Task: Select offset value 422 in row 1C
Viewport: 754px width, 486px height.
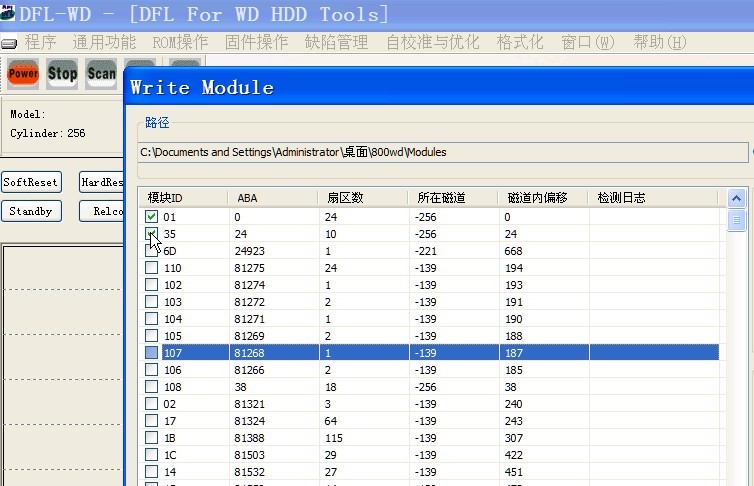Action: (x=514, y=455)
